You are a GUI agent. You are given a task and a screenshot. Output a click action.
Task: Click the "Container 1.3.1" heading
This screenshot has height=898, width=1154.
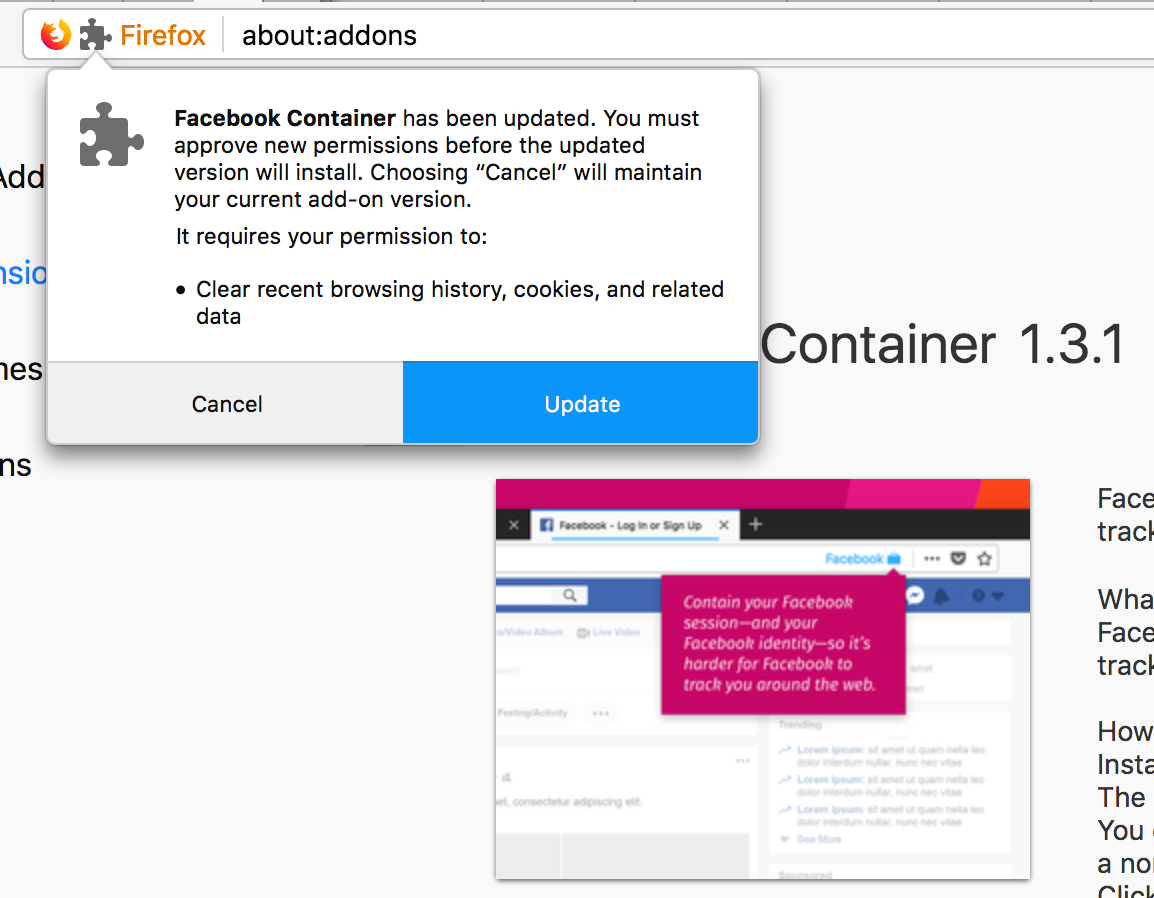943,344
